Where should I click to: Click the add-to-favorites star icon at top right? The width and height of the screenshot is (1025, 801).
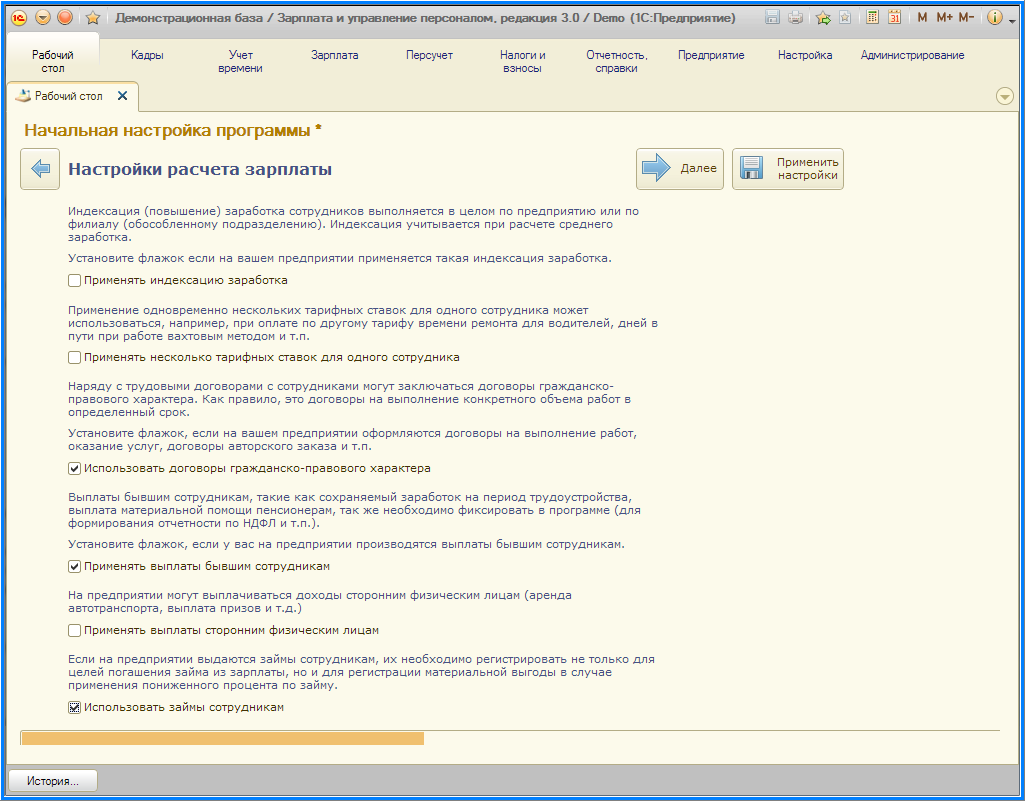point(823,18)
